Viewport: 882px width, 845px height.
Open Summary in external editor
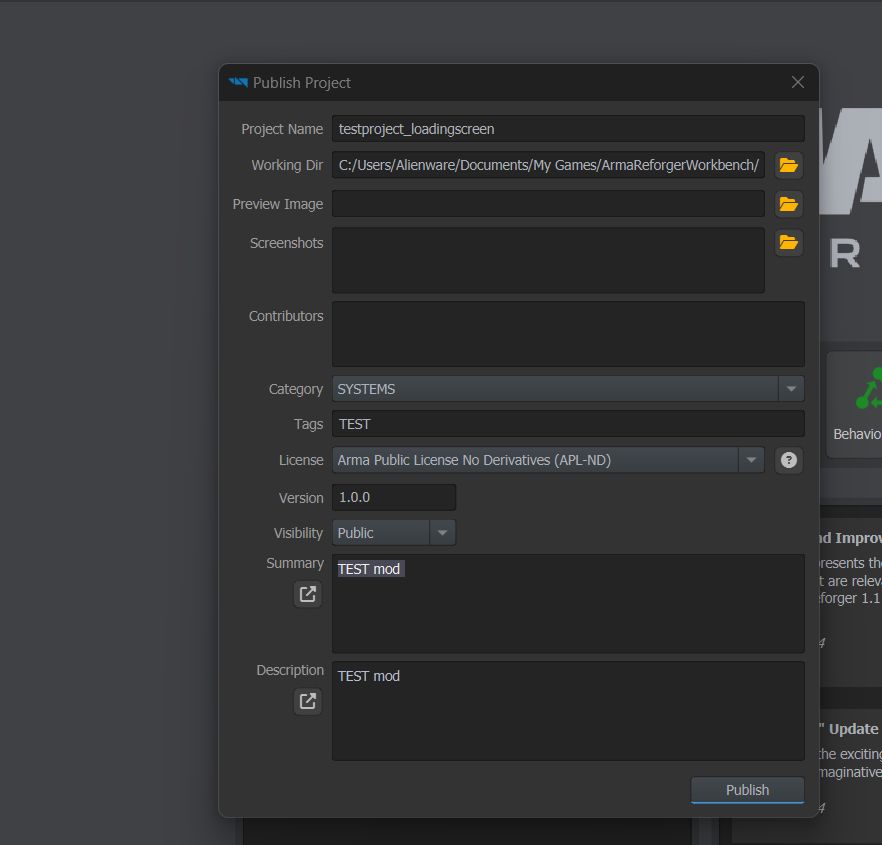point(308,594)
